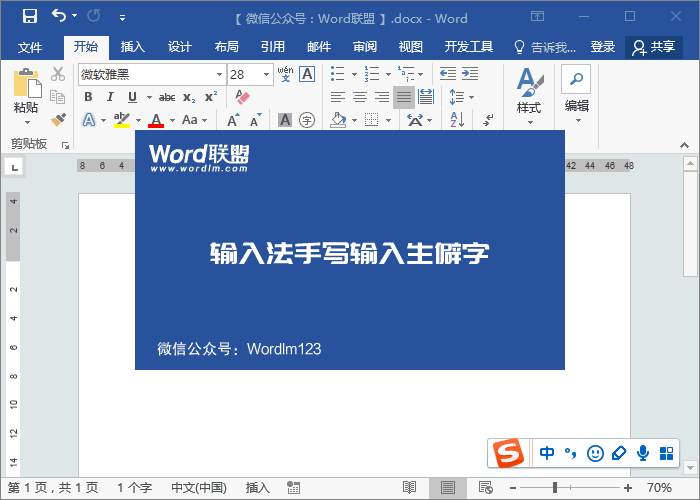This screenshot has height=500, width=700.
Task: Open the 样式 styles gallery
Action: pyautogui.click(x=529, y=96)
